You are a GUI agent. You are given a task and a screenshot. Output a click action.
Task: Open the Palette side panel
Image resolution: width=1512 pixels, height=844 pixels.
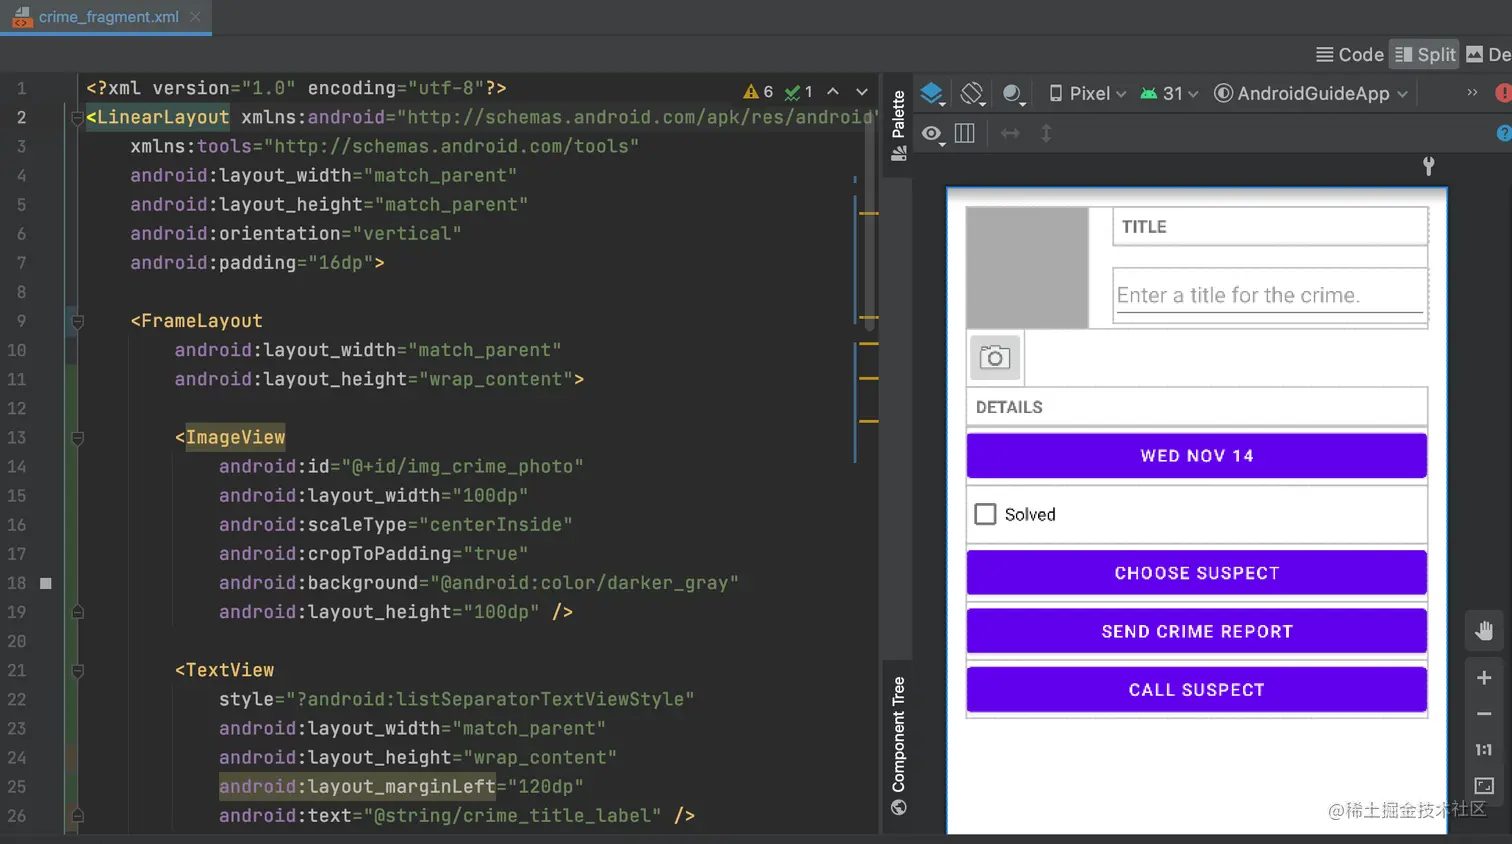pyautogui.click(x=898, y=125)
